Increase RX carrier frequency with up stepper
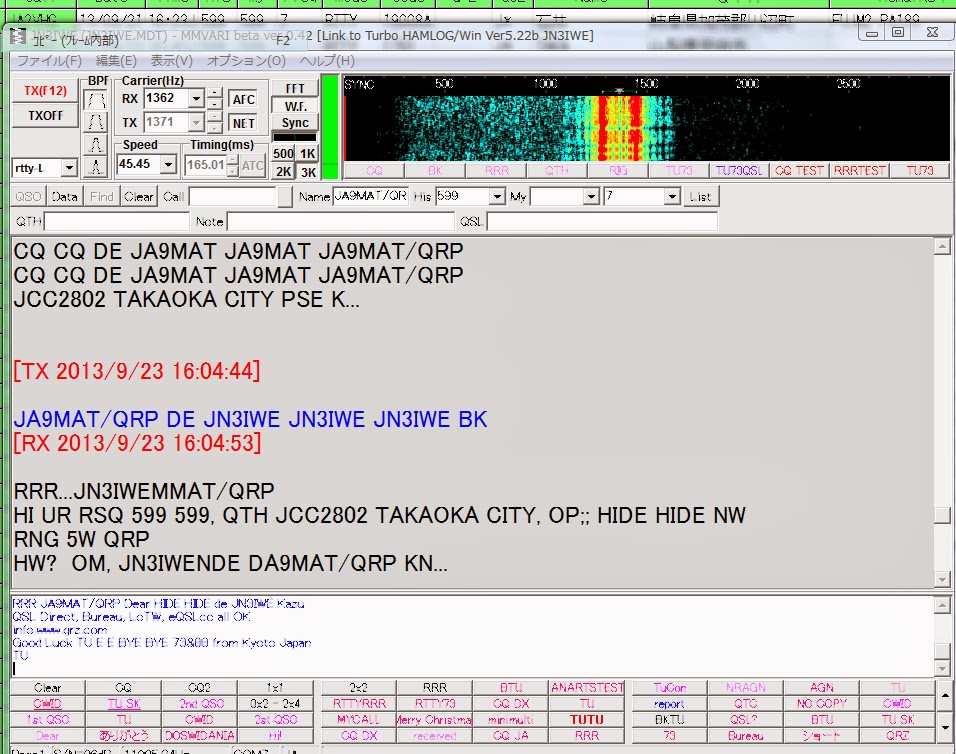The height and width of the screenshot is (754, 956). 214,91
